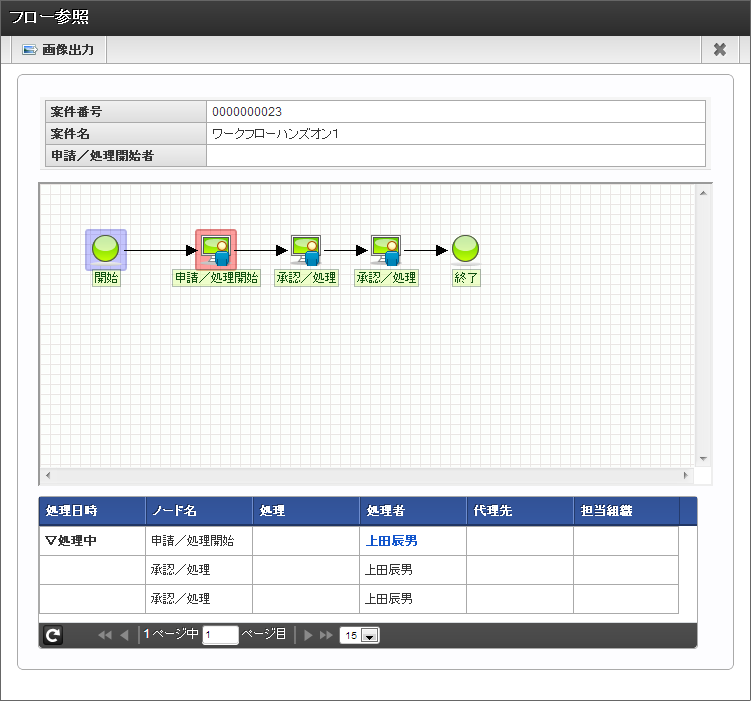This screenshot has width=751, height=701.
Task: Close the フロー参照 dialog with X
Action: pos(719,49)
